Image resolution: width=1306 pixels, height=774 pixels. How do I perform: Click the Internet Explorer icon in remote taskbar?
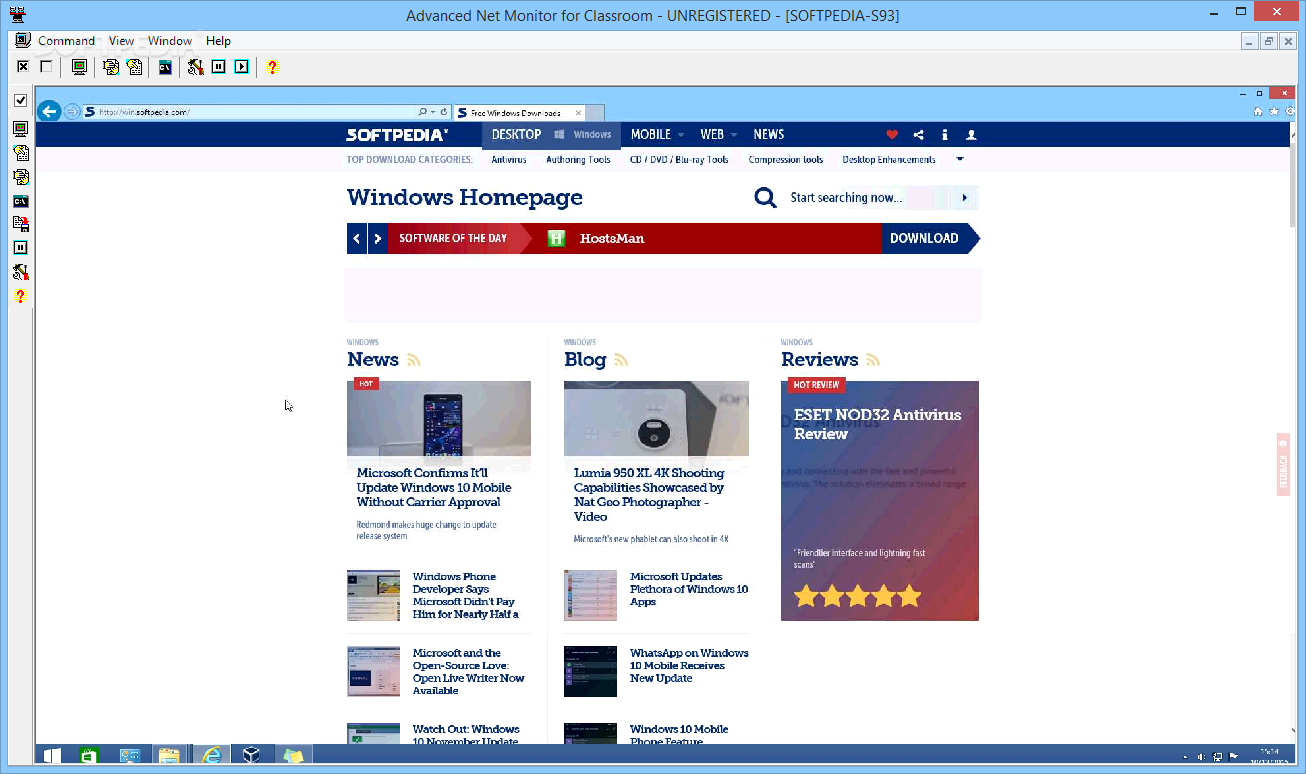pos(211,756)
